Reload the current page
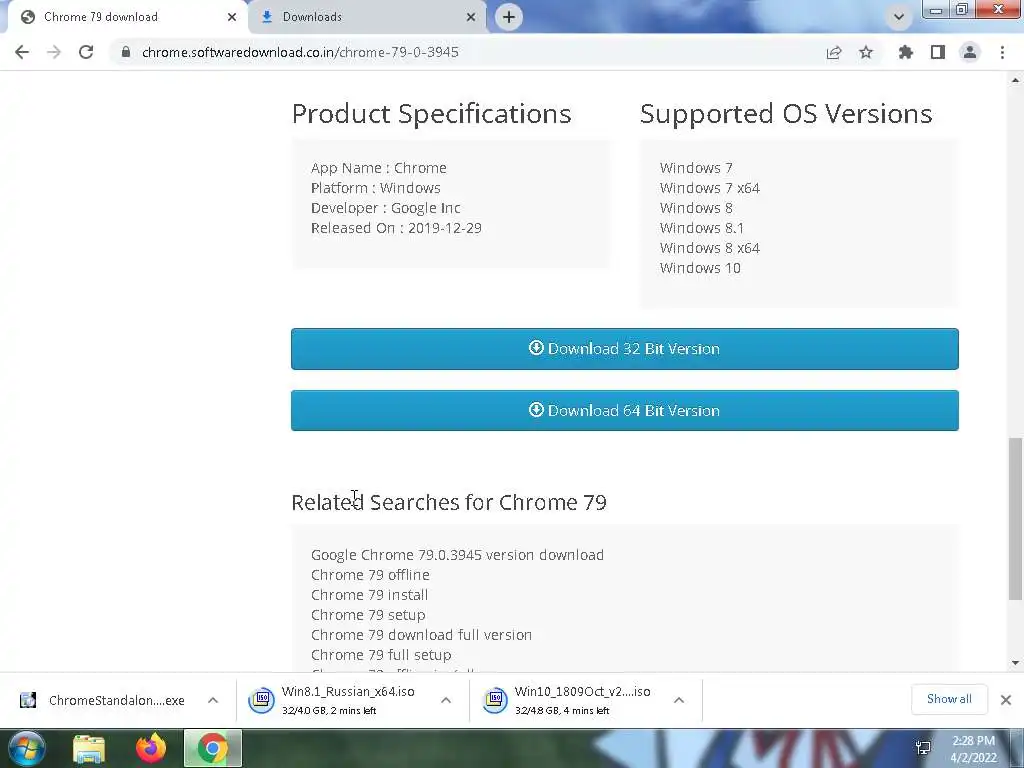This screenshot has height=768, width=1024. click(86, 52)
